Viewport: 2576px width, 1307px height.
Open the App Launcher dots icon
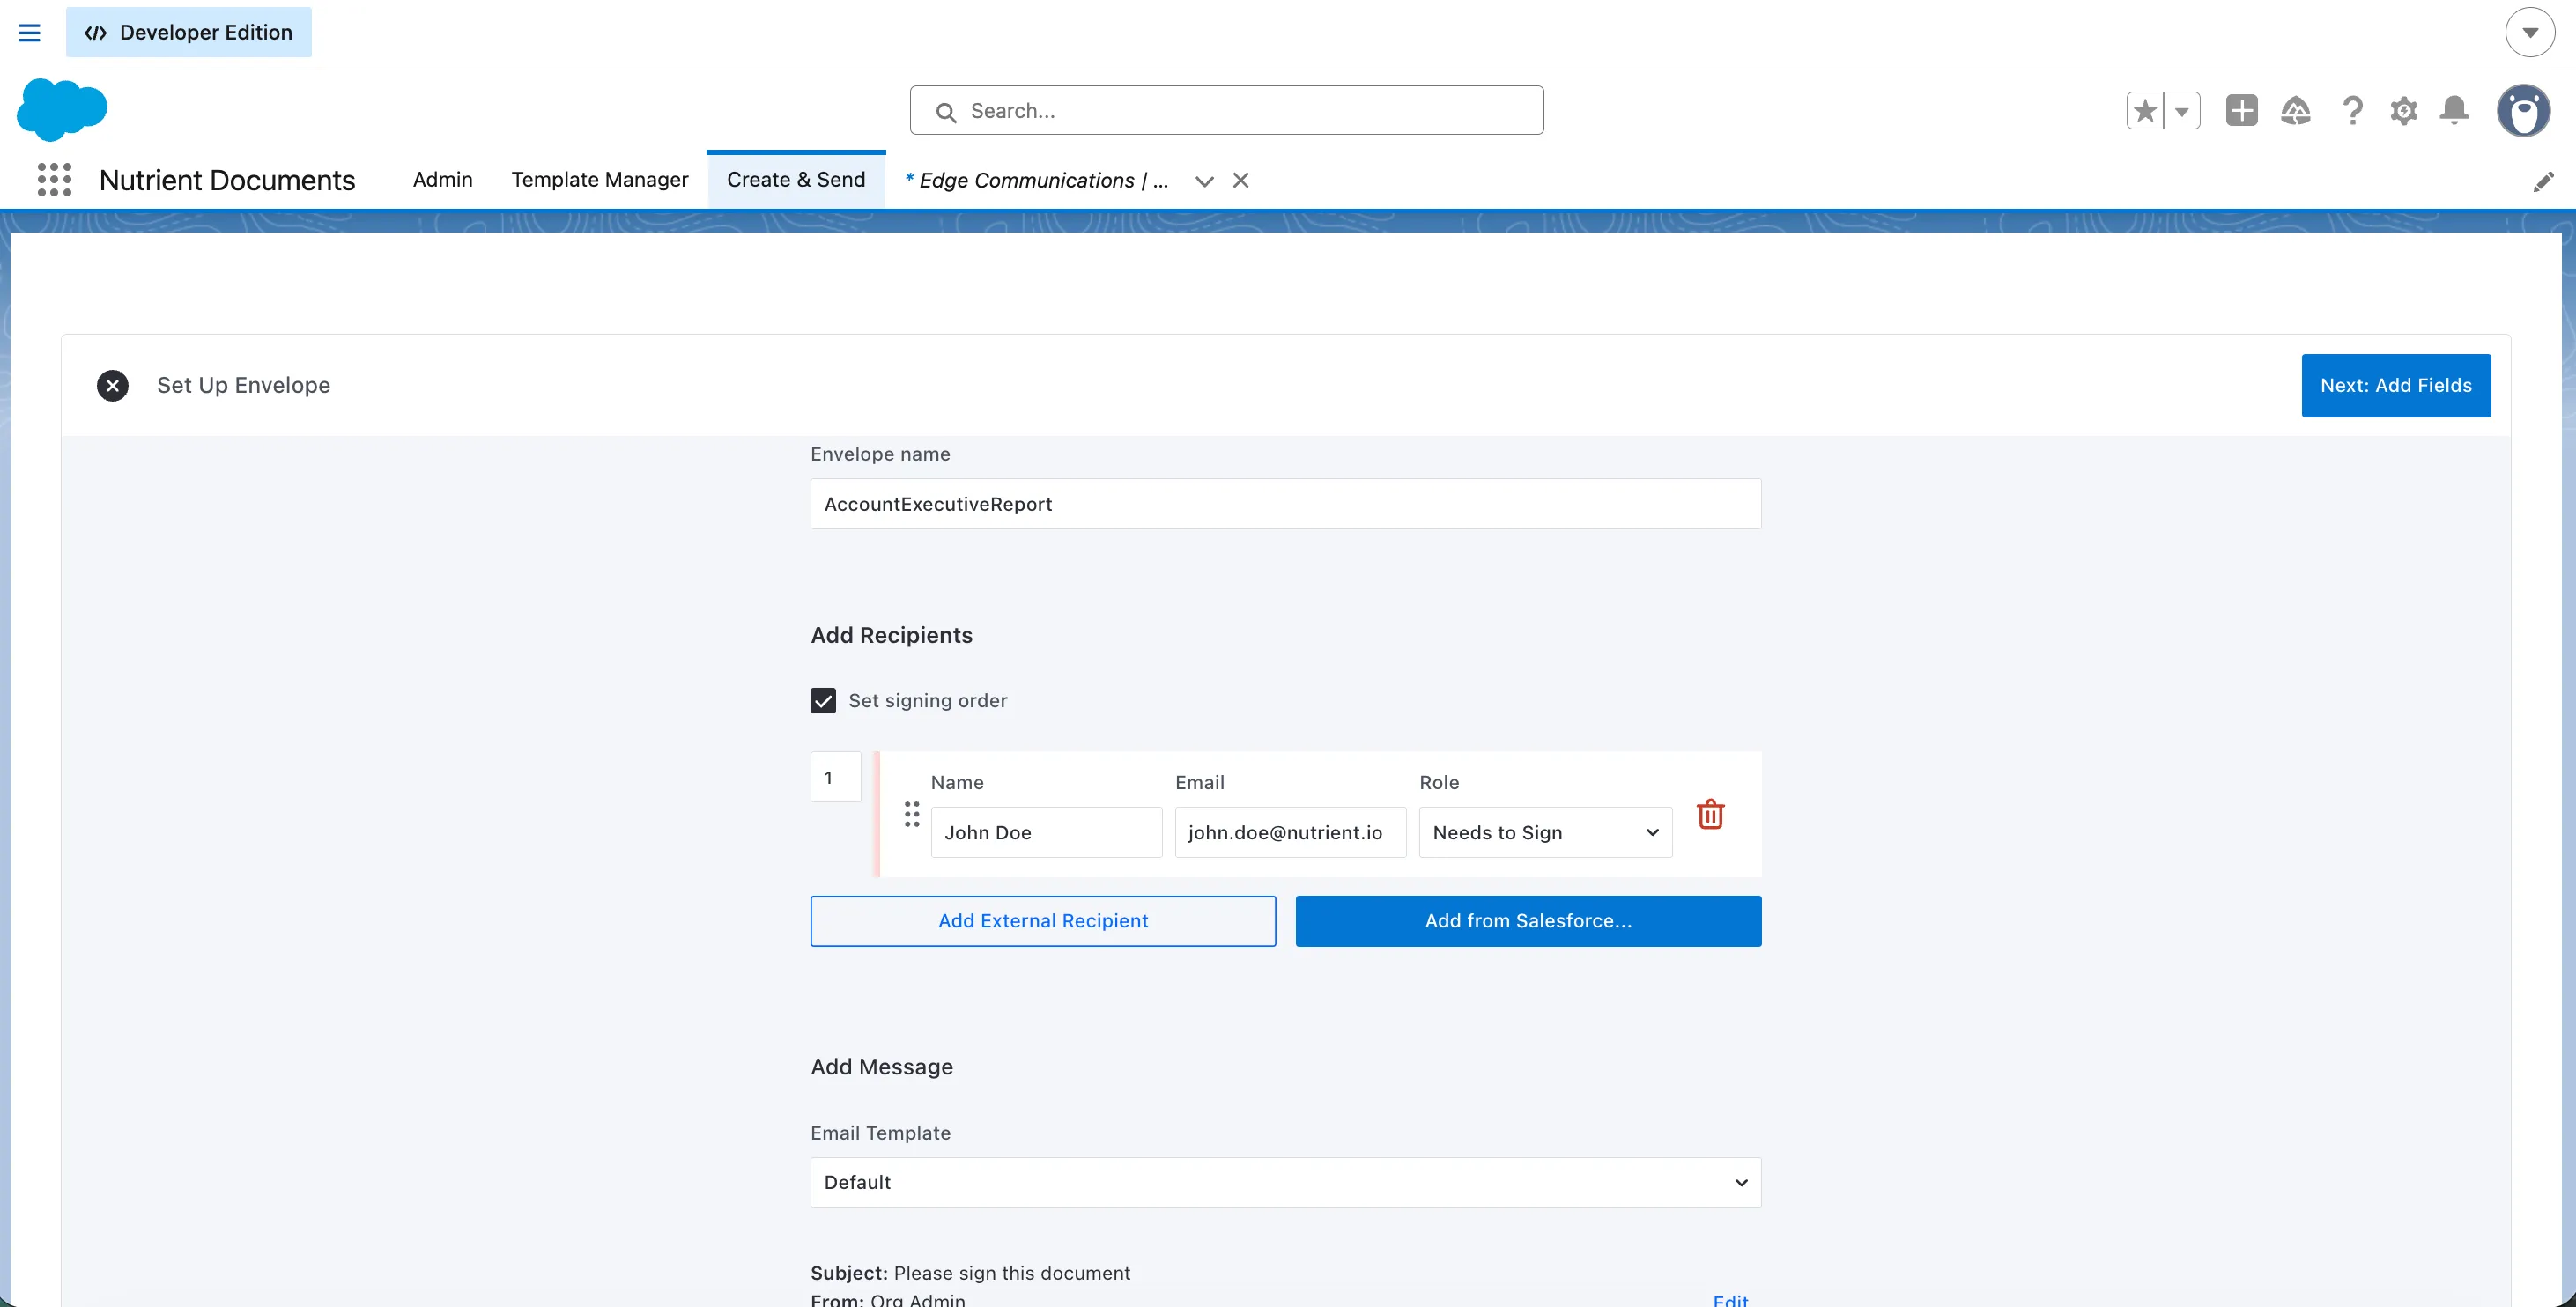click(x=54, y=180)
